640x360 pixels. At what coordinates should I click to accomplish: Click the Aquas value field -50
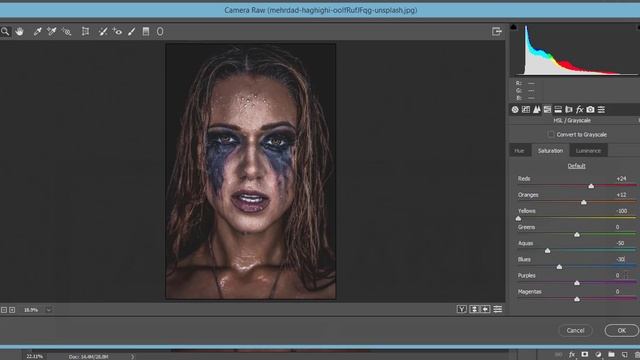(620, 243)
